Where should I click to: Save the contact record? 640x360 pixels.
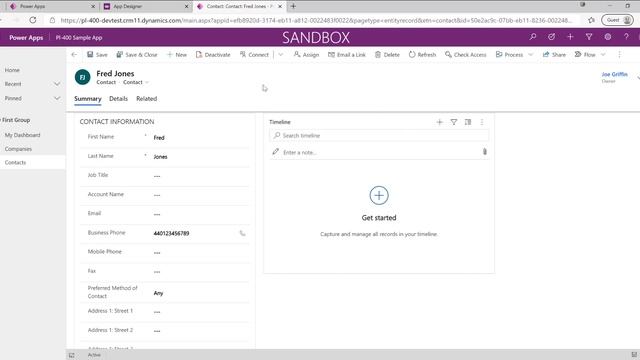point(97,54)
